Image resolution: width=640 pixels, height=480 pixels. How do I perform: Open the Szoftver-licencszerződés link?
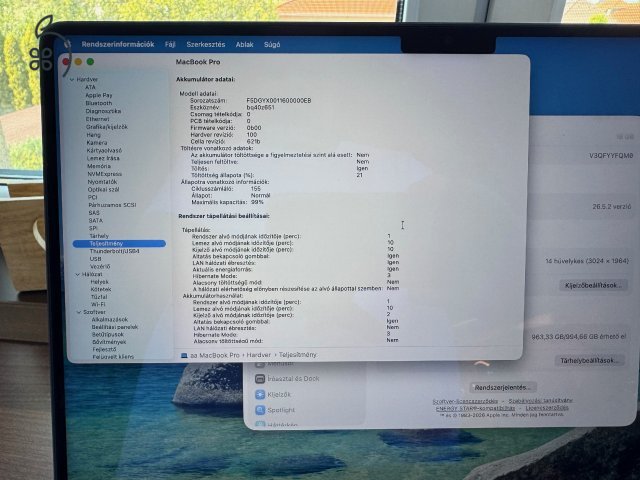pyautogui.click(x=465, y=402)
